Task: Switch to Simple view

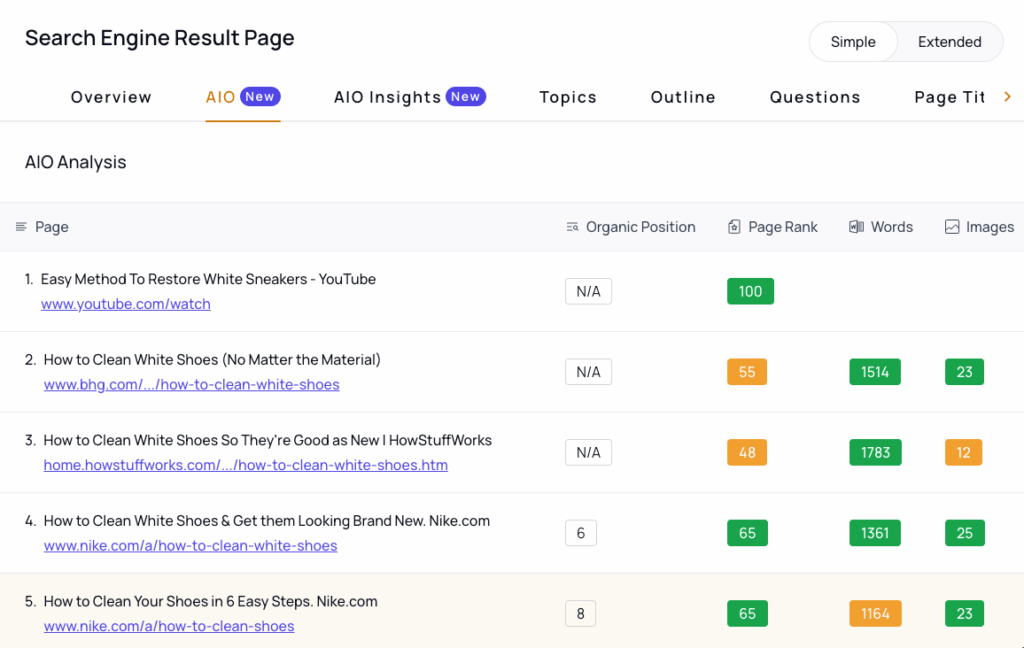Action: coord(853,42)
